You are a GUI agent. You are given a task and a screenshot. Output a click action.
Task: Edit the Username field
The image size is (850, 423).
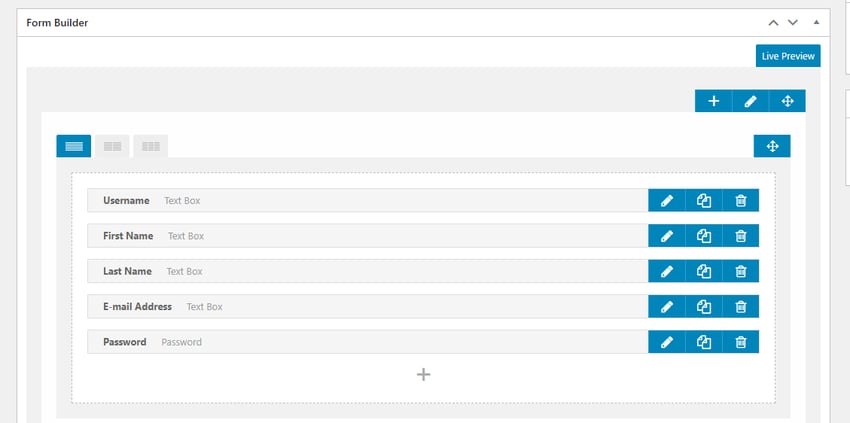coord(667,201)
